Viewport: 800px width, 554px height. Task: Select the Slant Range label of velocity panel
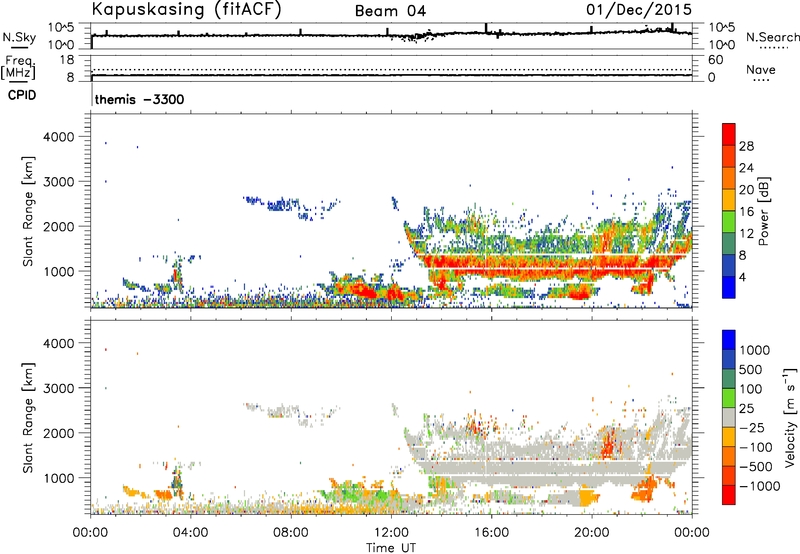point(28,417)
